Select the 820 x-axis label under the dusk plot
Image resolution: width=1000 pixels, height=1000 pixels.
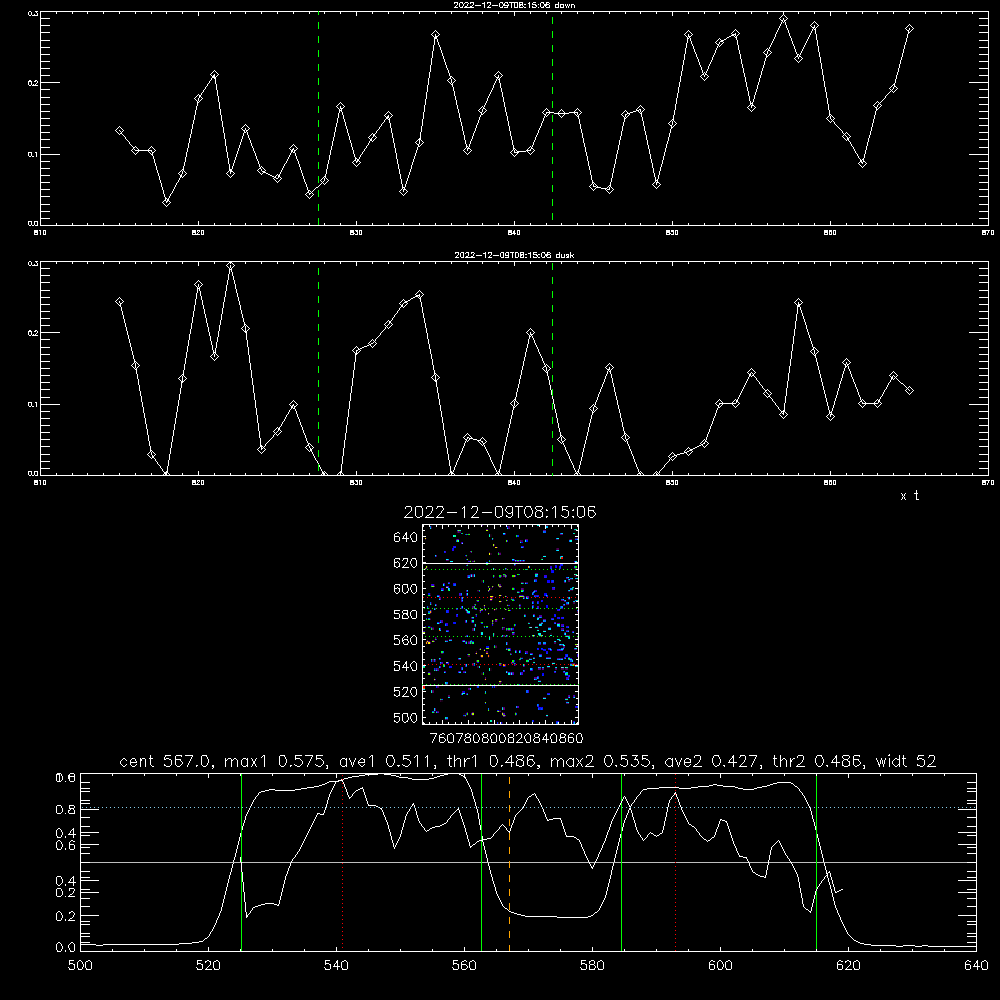198,483
